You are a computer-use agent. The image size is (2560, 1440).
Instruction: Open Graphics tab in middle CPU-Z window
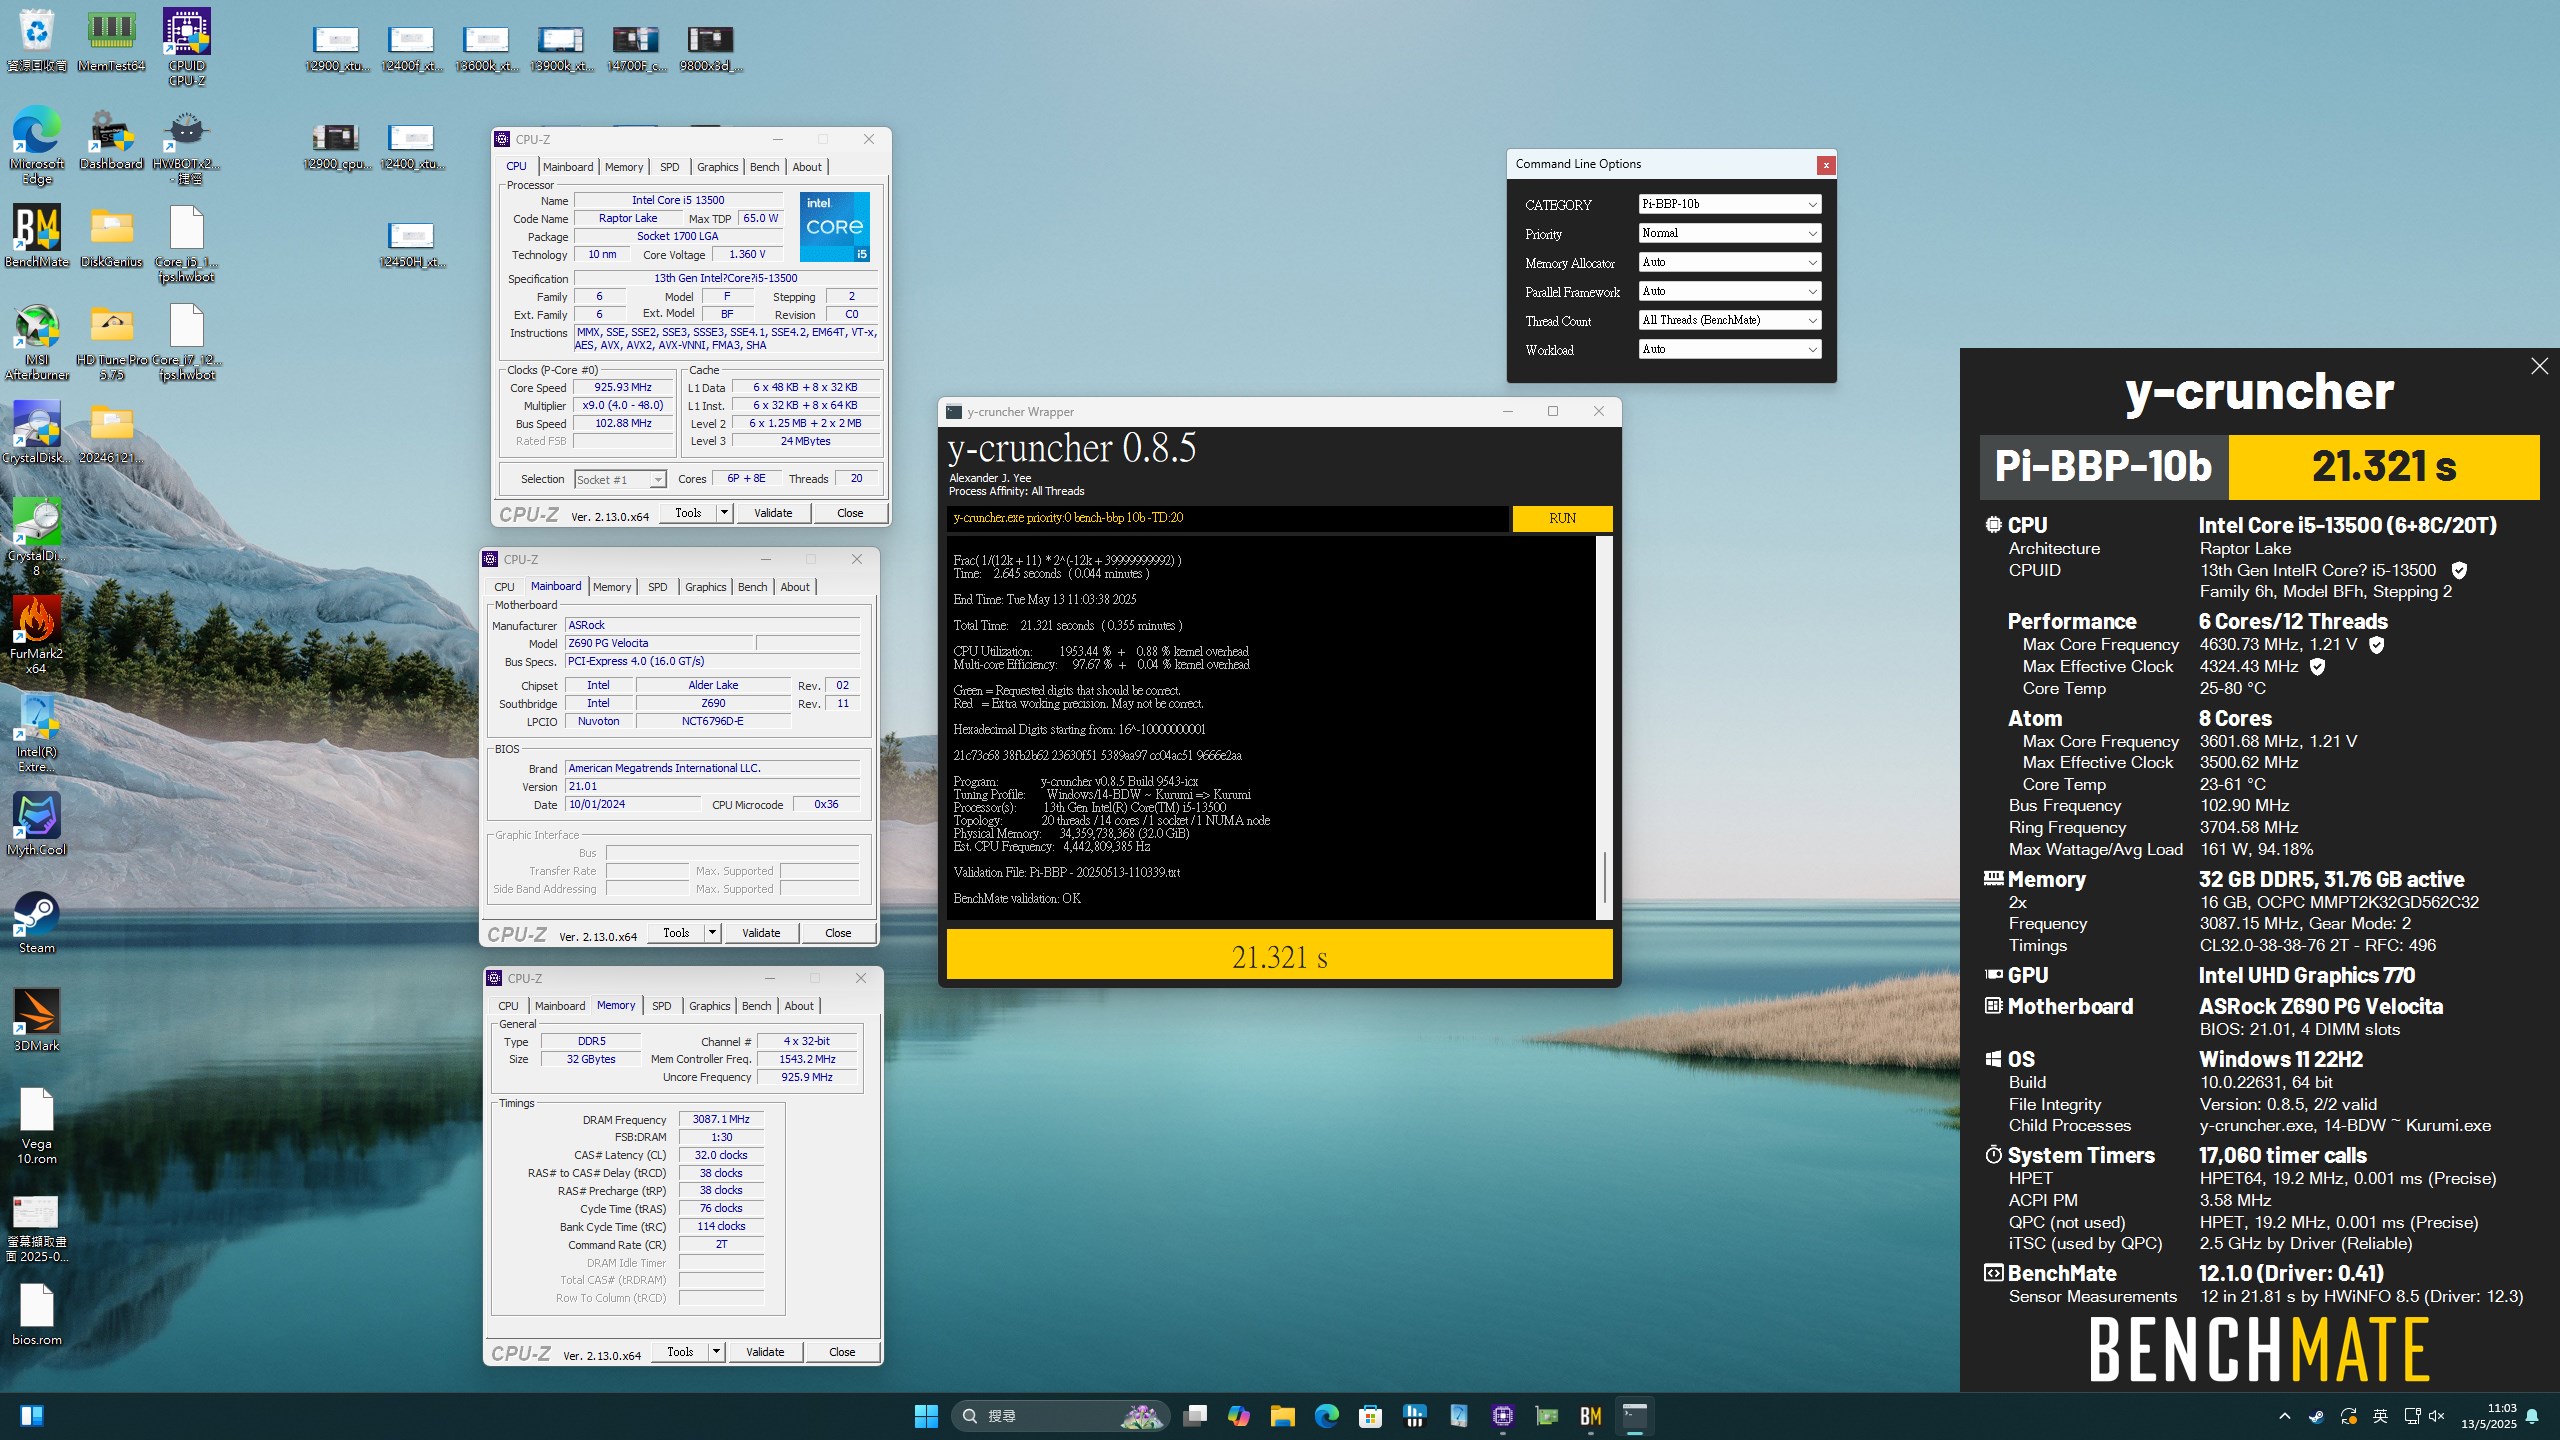pos(705,587)
